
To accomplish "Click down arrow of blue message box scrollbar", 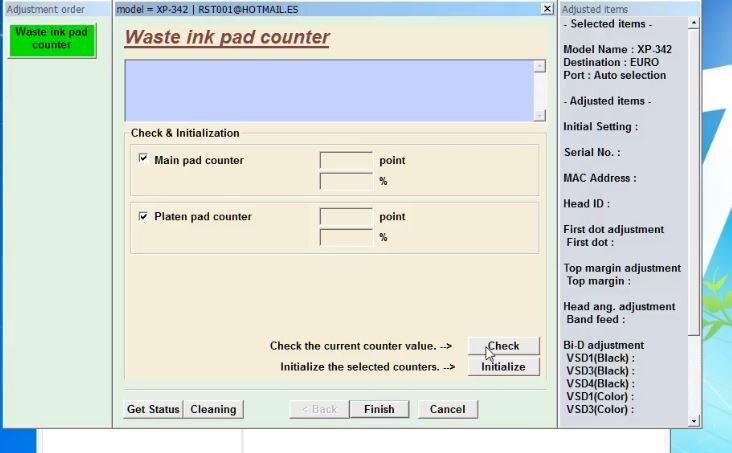I will (x=539, y=115).
